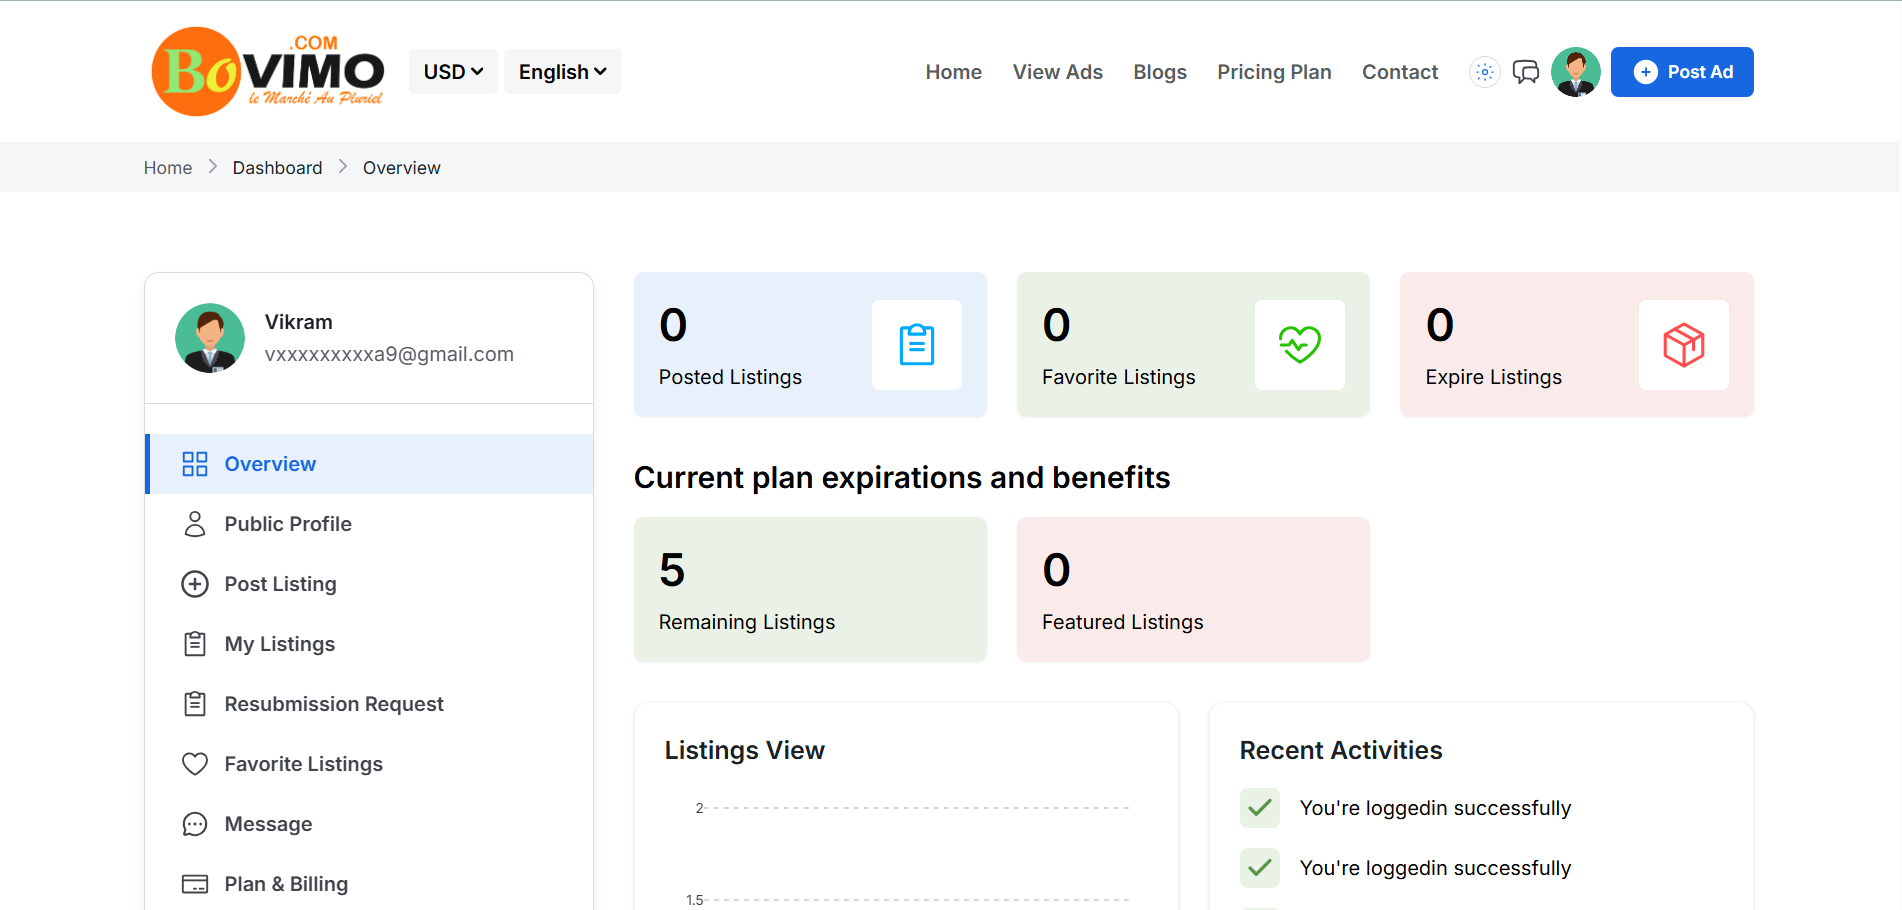Click Posted Listings clipboard icon card

point(917,345)
